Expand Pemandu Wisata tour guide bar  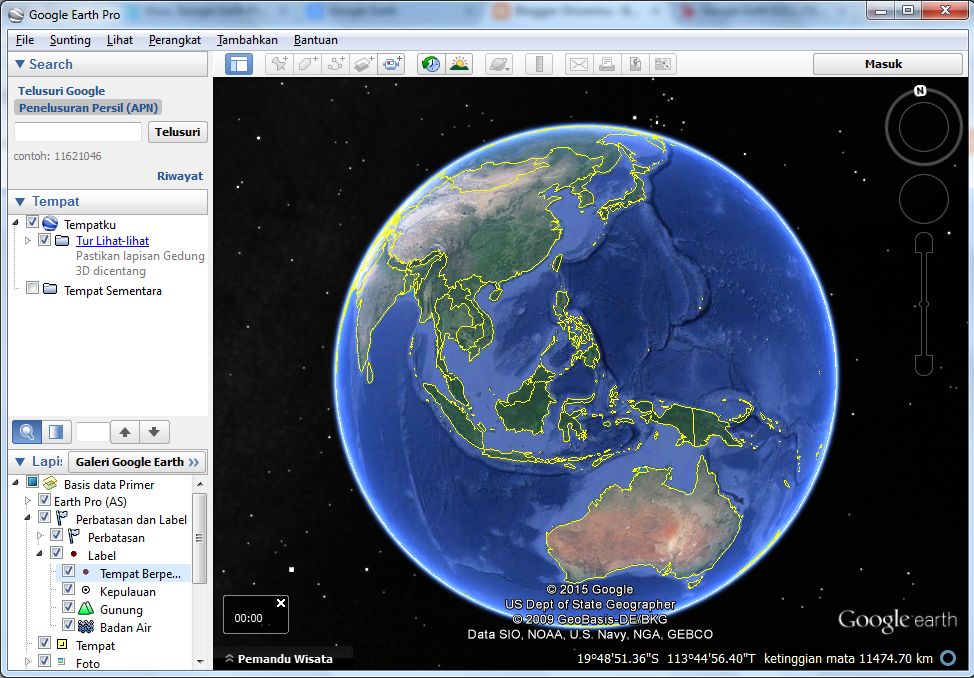(279, 659)
